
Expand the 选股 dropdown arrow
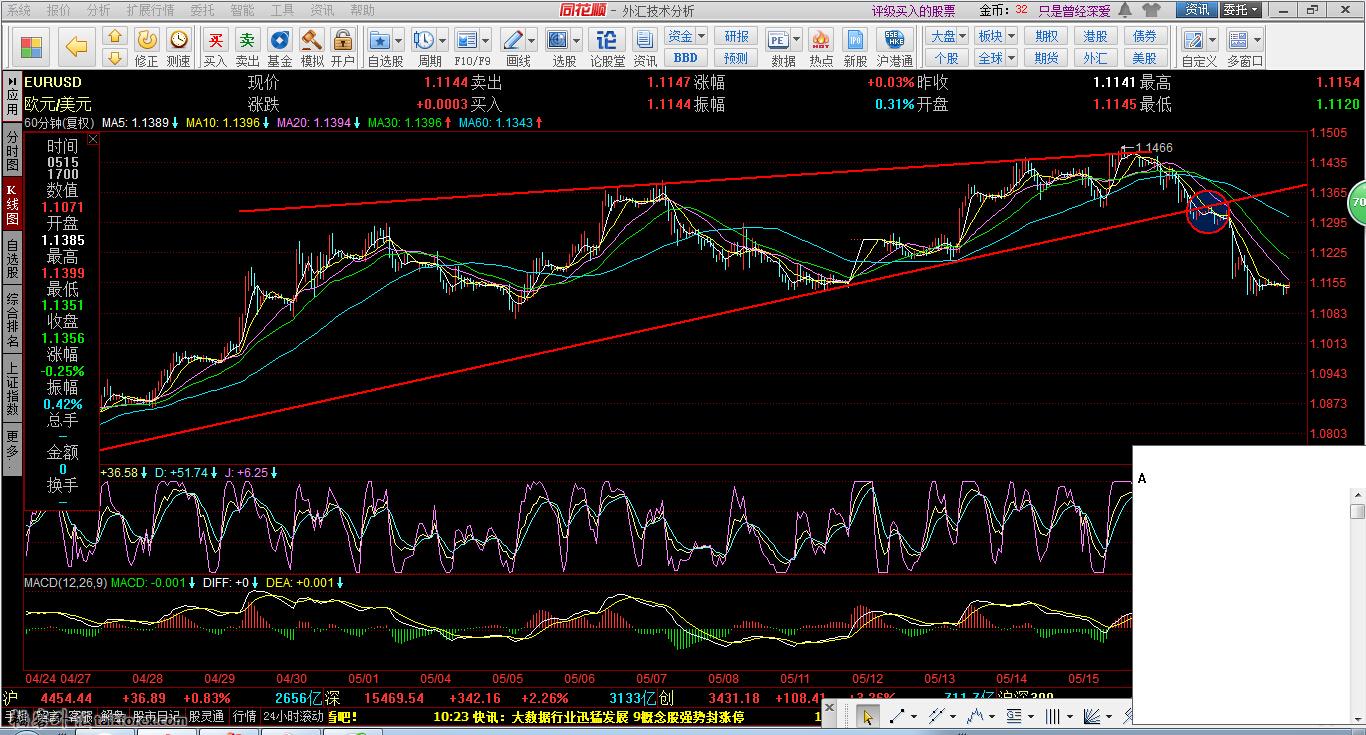(577, 41)
